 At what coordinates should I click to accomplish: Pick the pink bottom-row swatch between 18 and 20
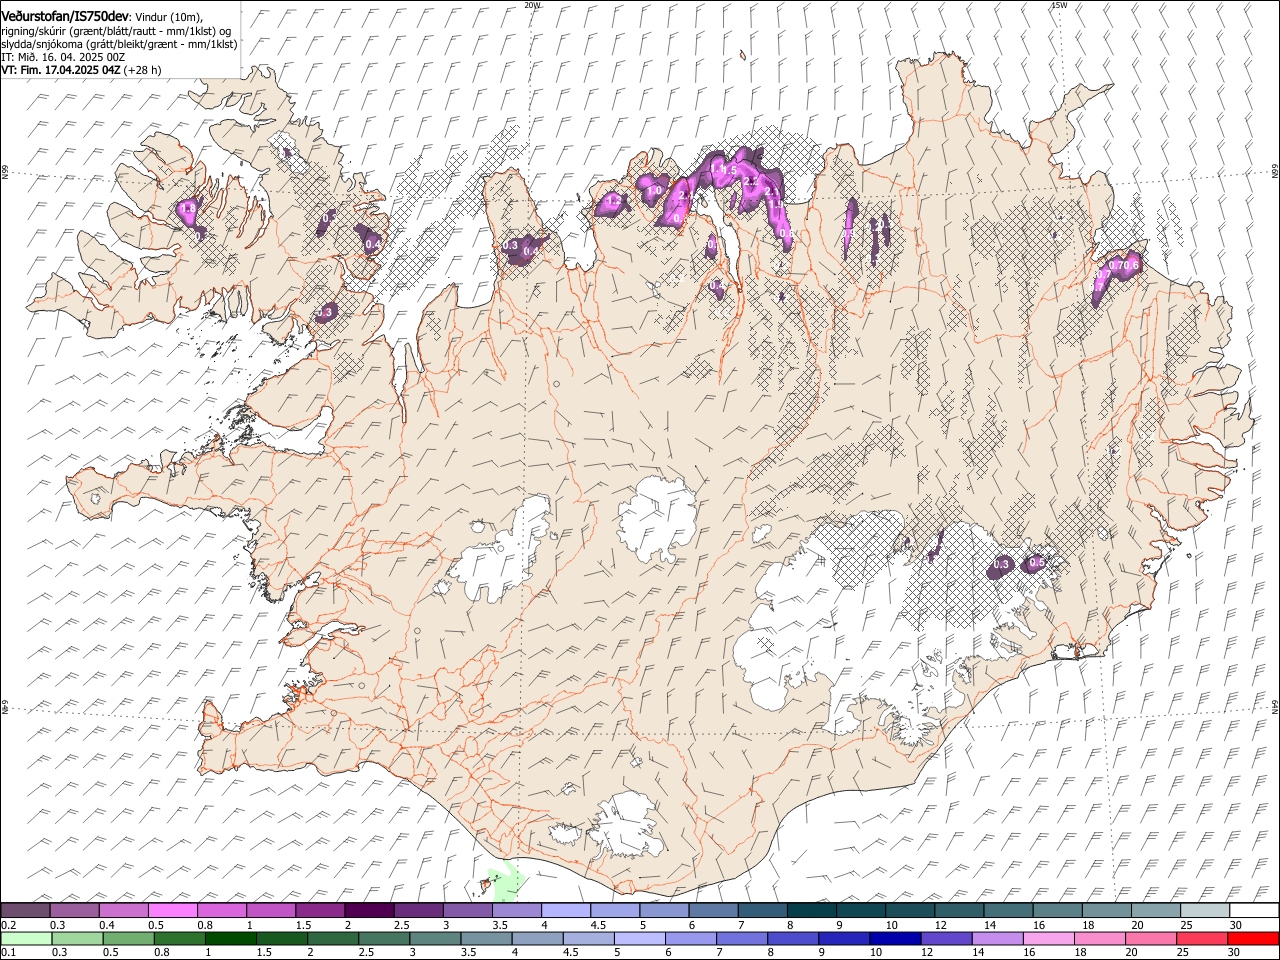(x=1099, y=938)
